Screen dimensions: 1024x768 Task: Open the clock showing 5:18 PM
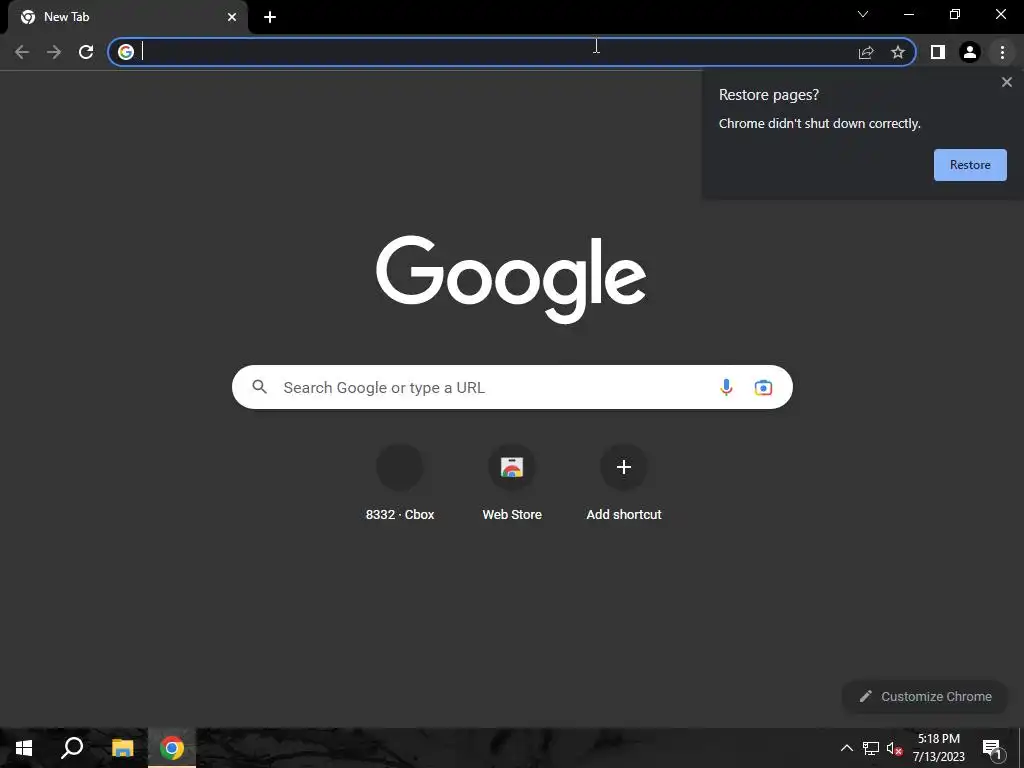(x=938, y=748)
